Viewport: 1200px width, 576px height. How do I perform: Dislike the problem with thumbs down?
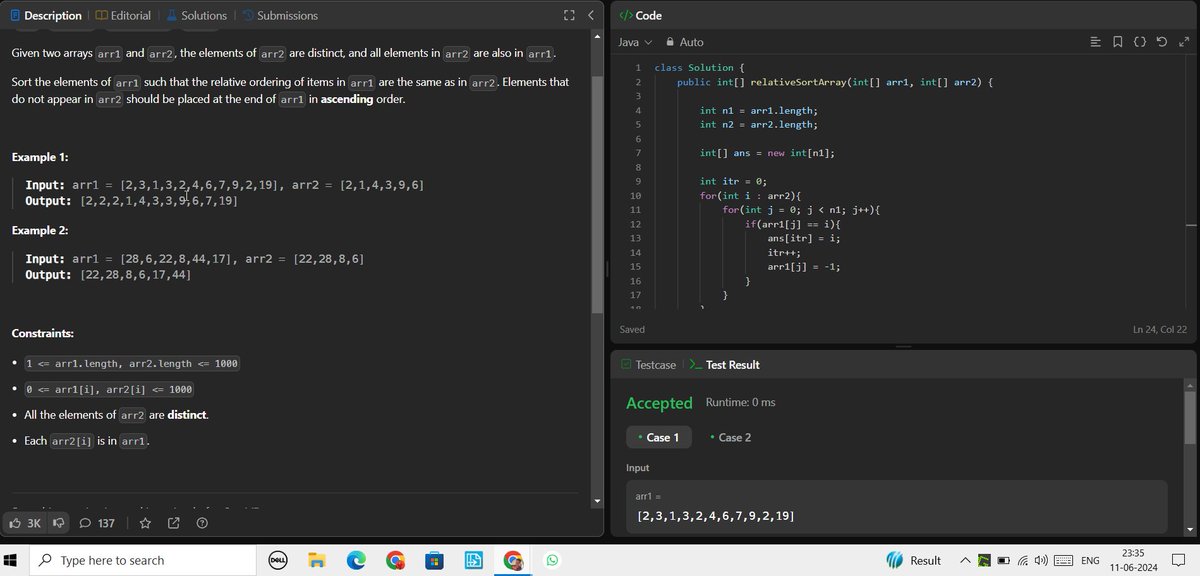(58, 522)
